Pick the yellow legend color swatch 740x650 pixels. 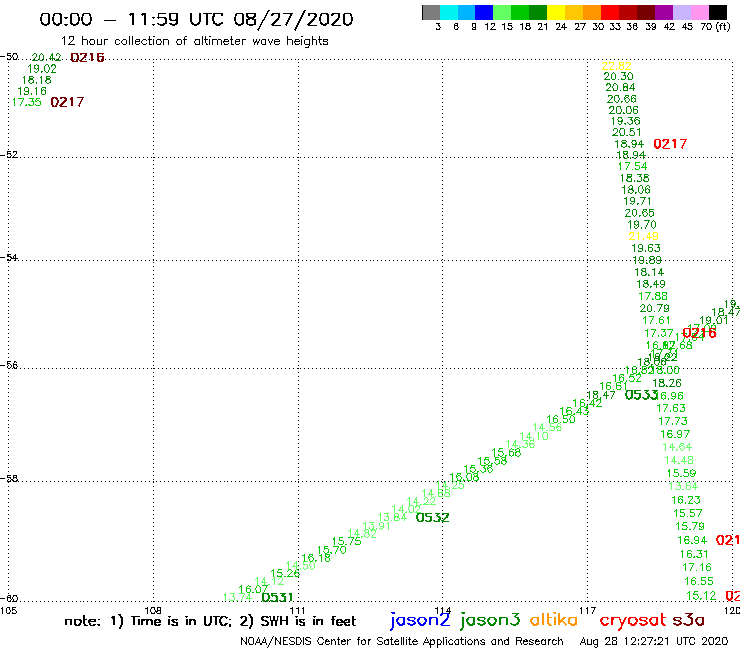click(x=556, y=12)
